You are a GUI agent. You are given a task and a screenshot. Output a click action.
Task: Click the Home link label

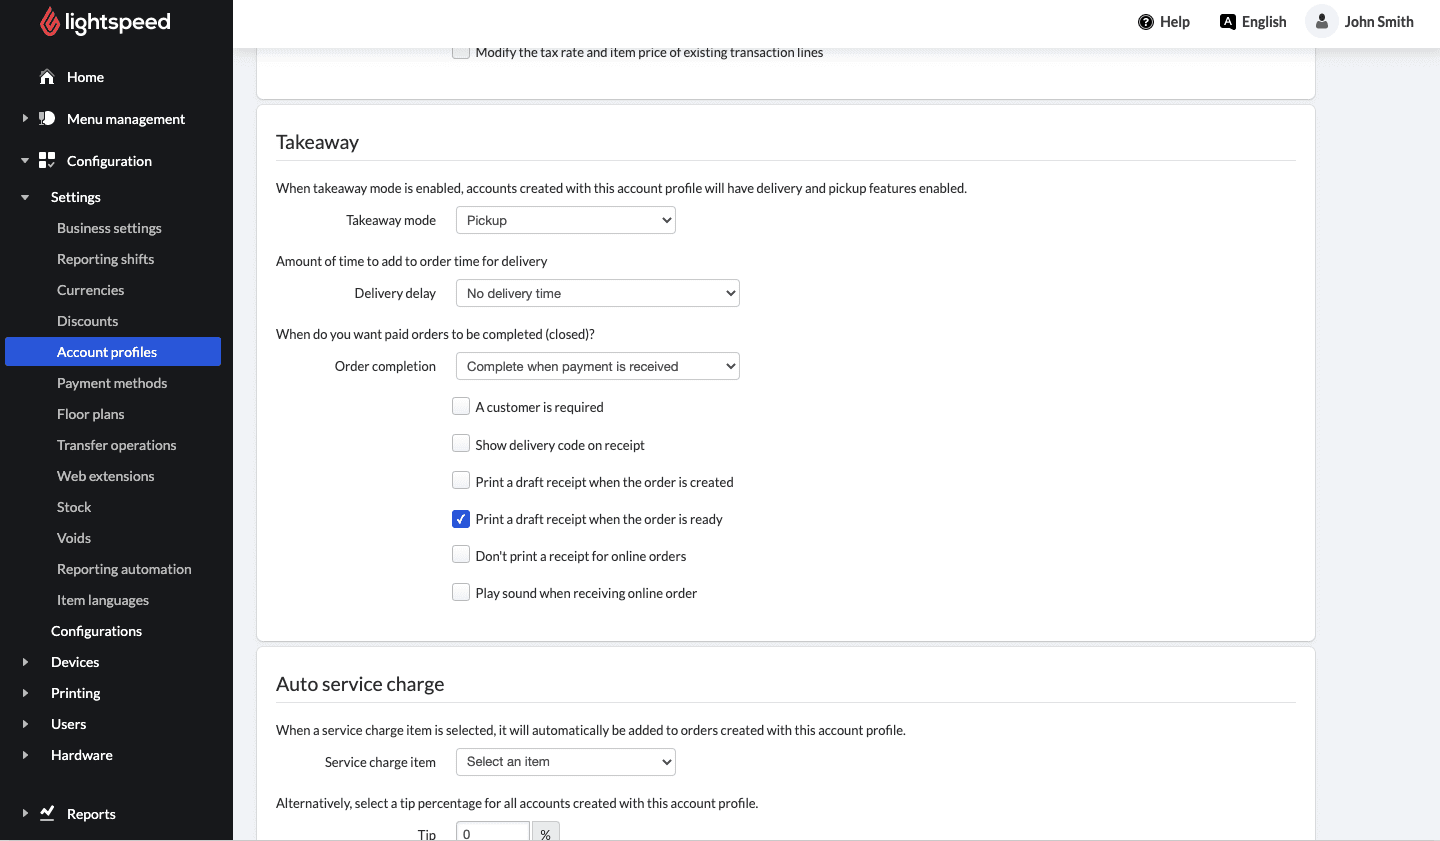tap(85, 77)
